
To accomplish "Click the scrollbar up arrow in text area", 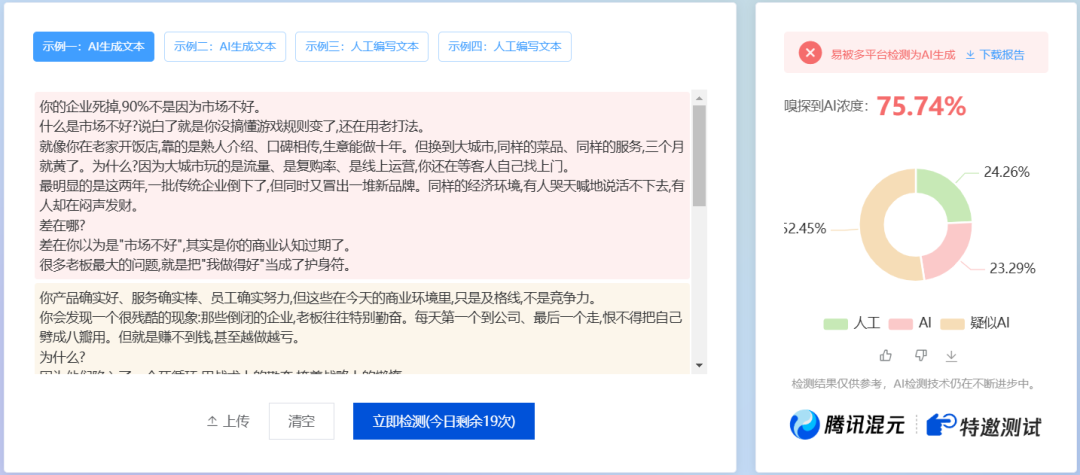I will pos(698,98).
